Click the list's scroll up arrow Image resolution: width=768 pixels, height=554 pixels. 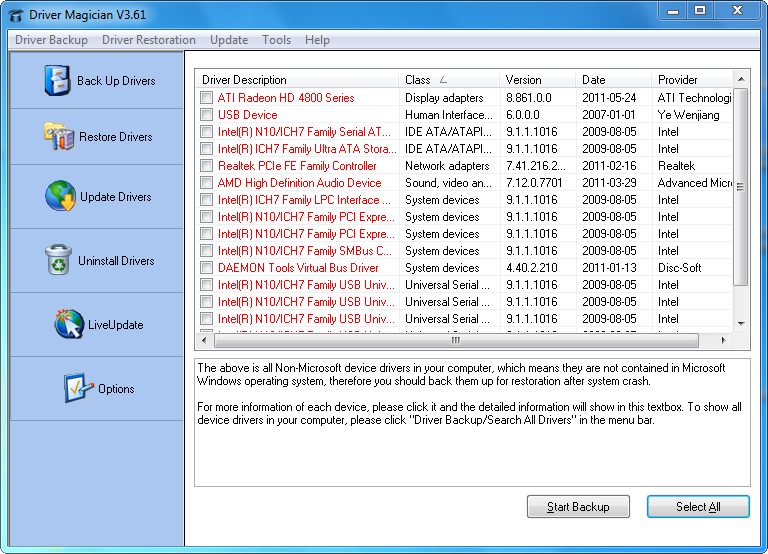pyautogui.click(x=741, y=79)
